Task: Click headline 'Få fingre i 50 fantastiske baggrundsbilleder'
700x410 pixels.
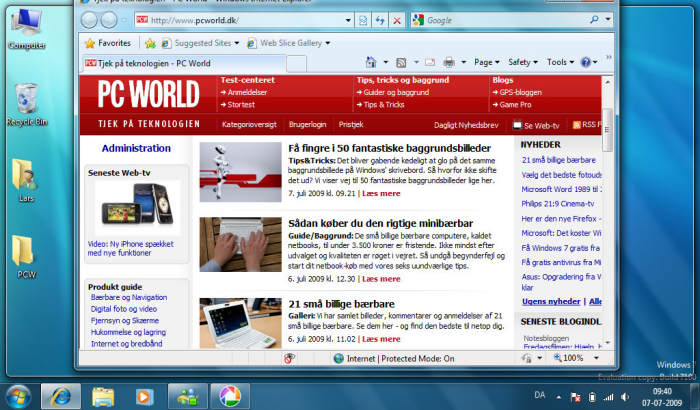Action: [x=389, y=148]
